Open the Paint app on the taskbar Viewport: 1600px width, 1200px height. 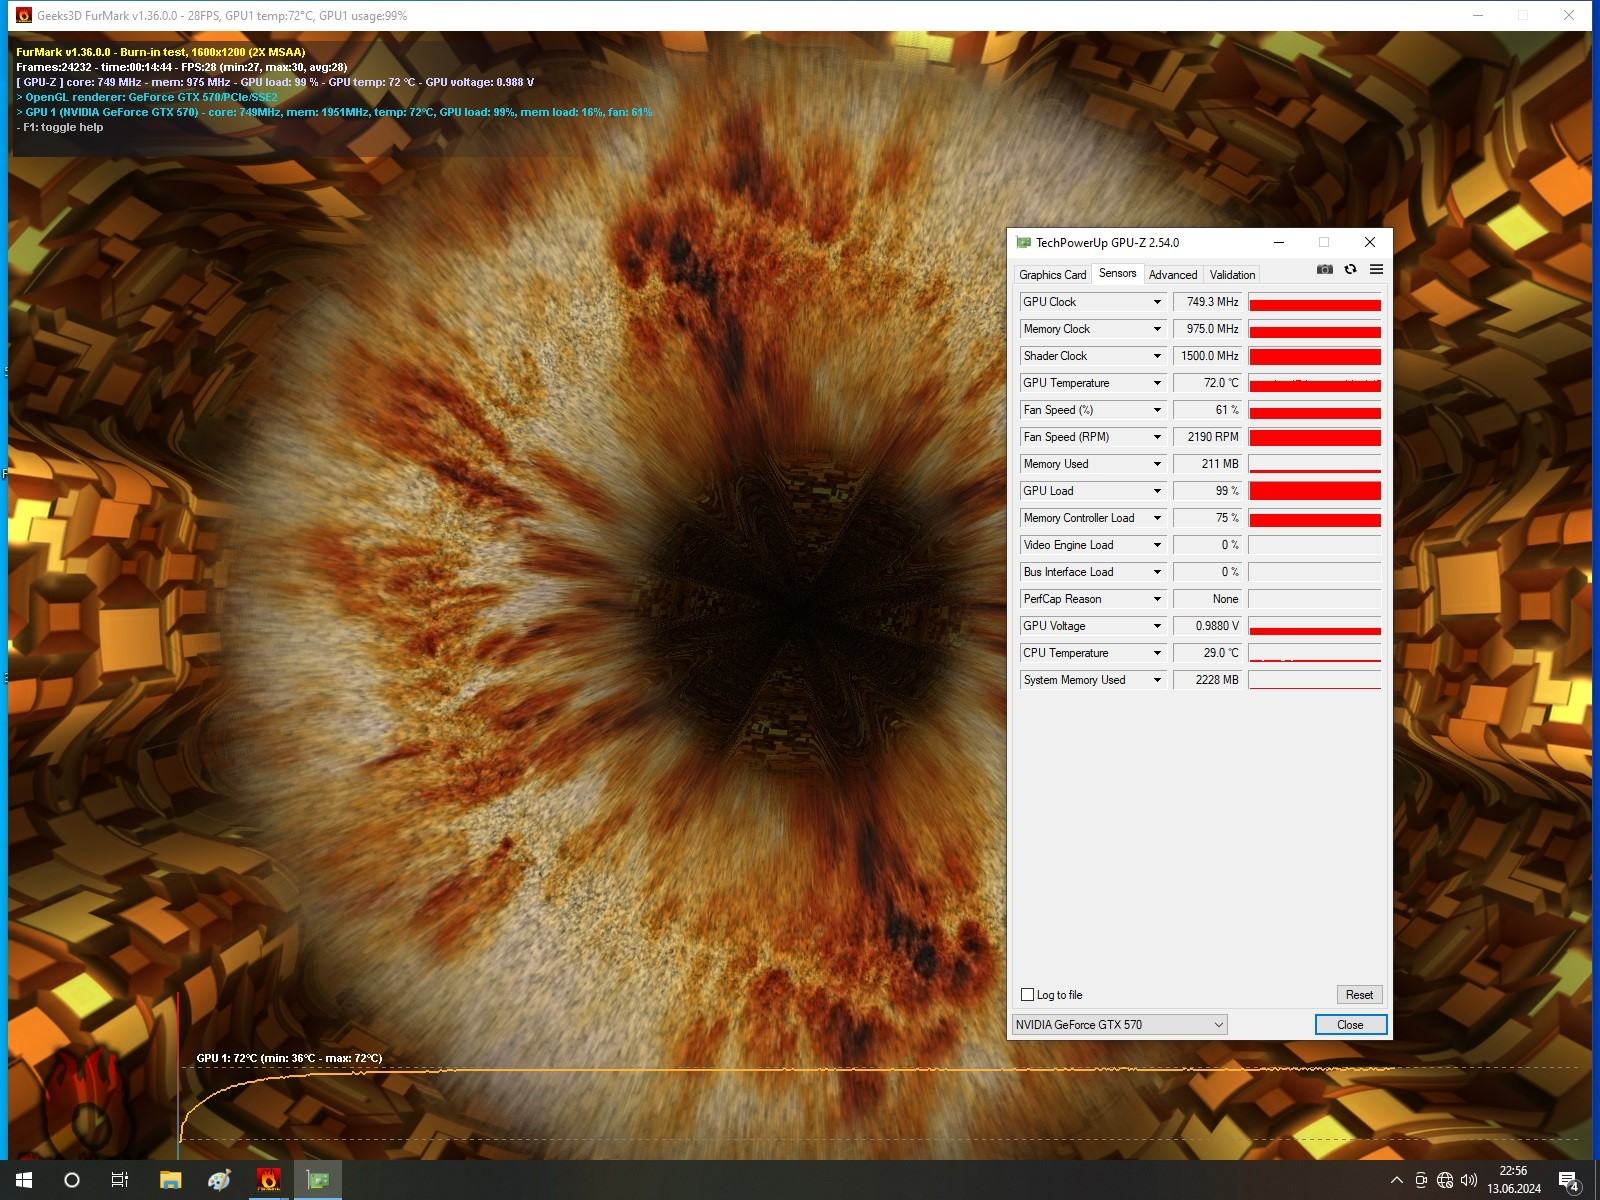click(x=219, y=1180)
